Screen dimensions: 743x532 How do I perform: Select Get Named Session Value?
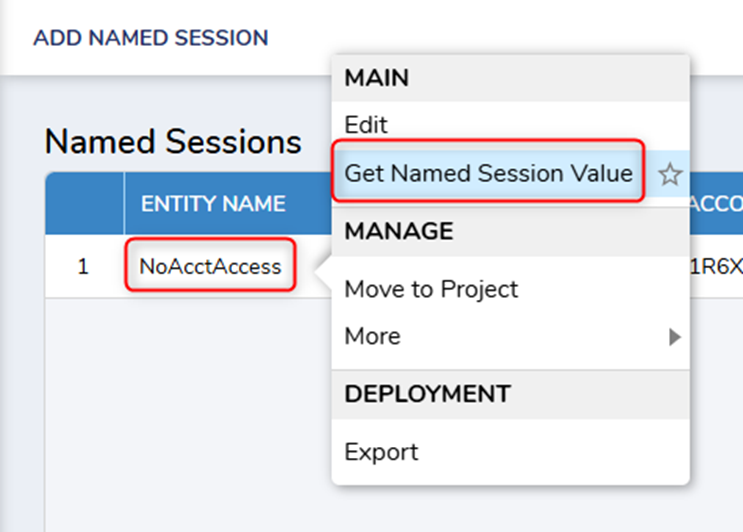(x=488, y=174)
